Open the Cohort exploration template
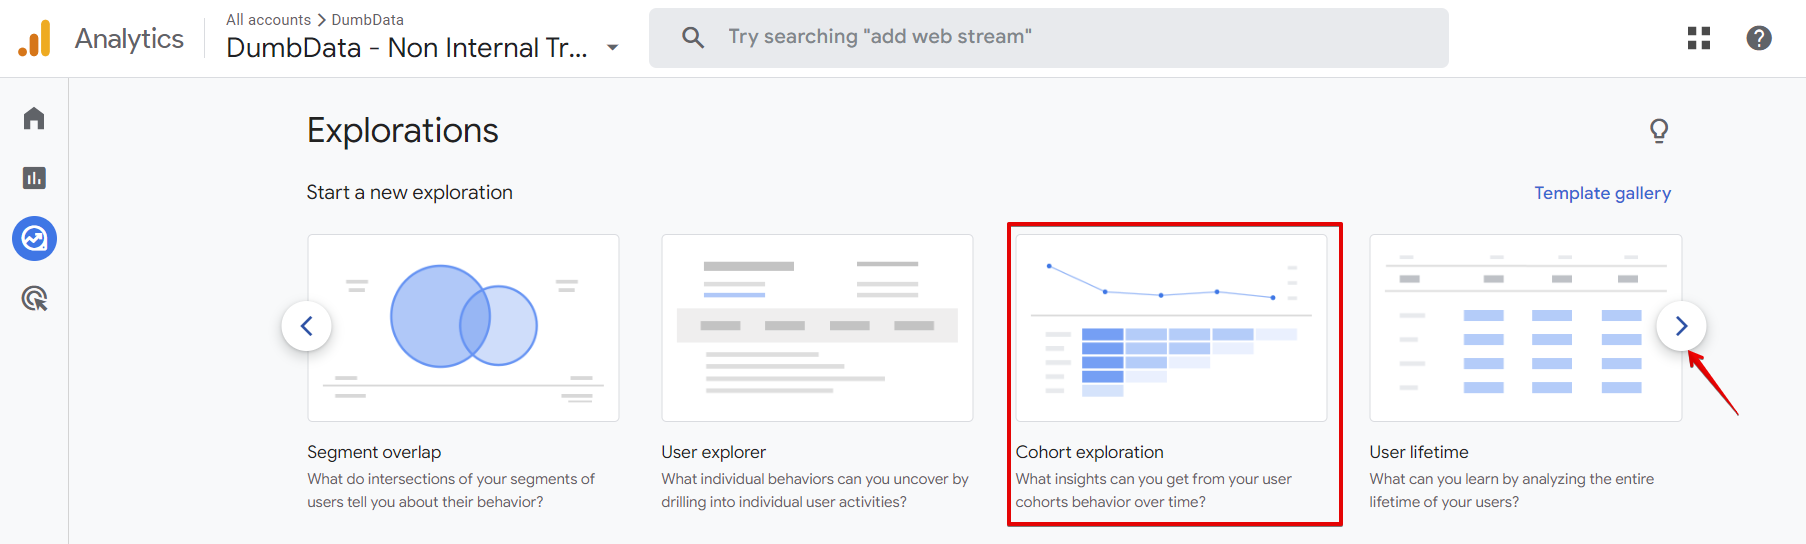This screenshot has width=1806, height=544. point(1171,328)
